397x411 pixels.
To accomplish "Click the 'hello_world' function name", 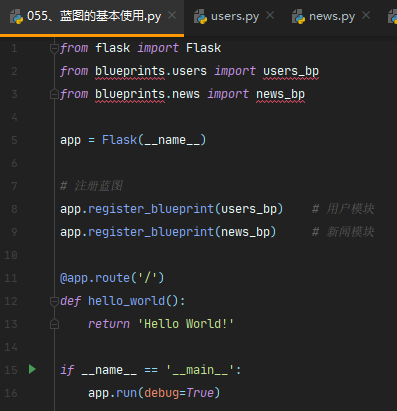I will click(126, 301).
